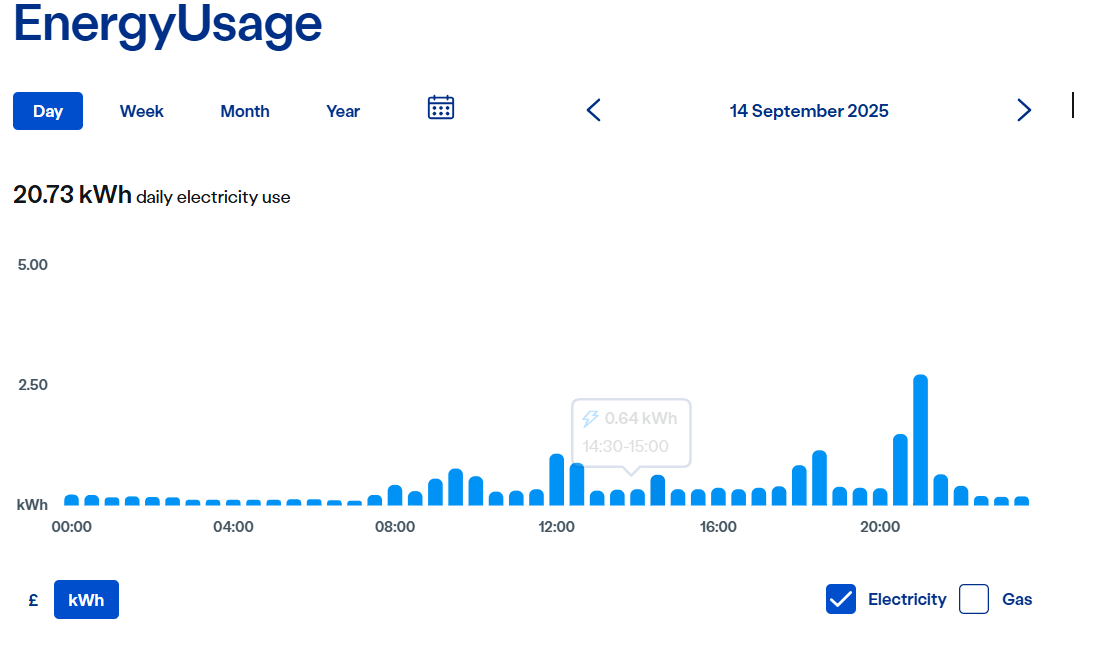Switch to the Month tab

[x=245, y=111]
